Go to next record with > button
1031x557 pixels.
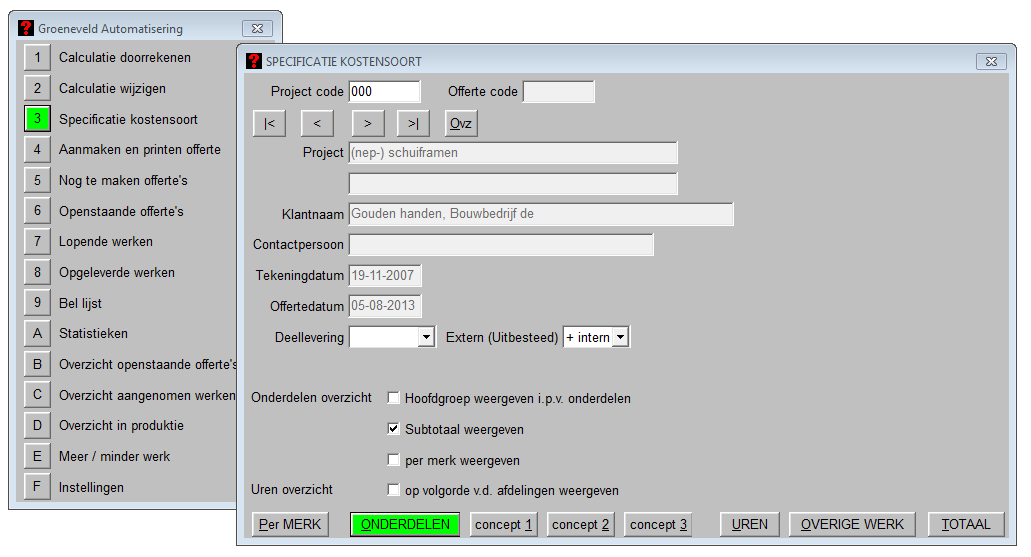point(368,124)
